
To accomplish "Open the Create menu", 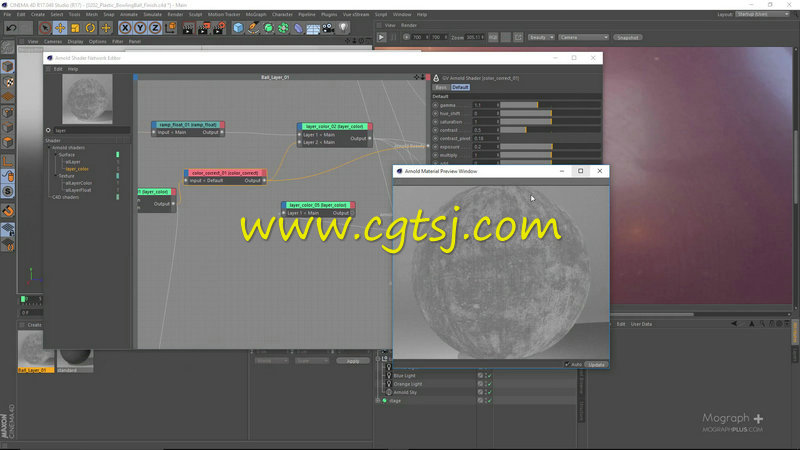I will pyautogui.click(x=38, y=14).
